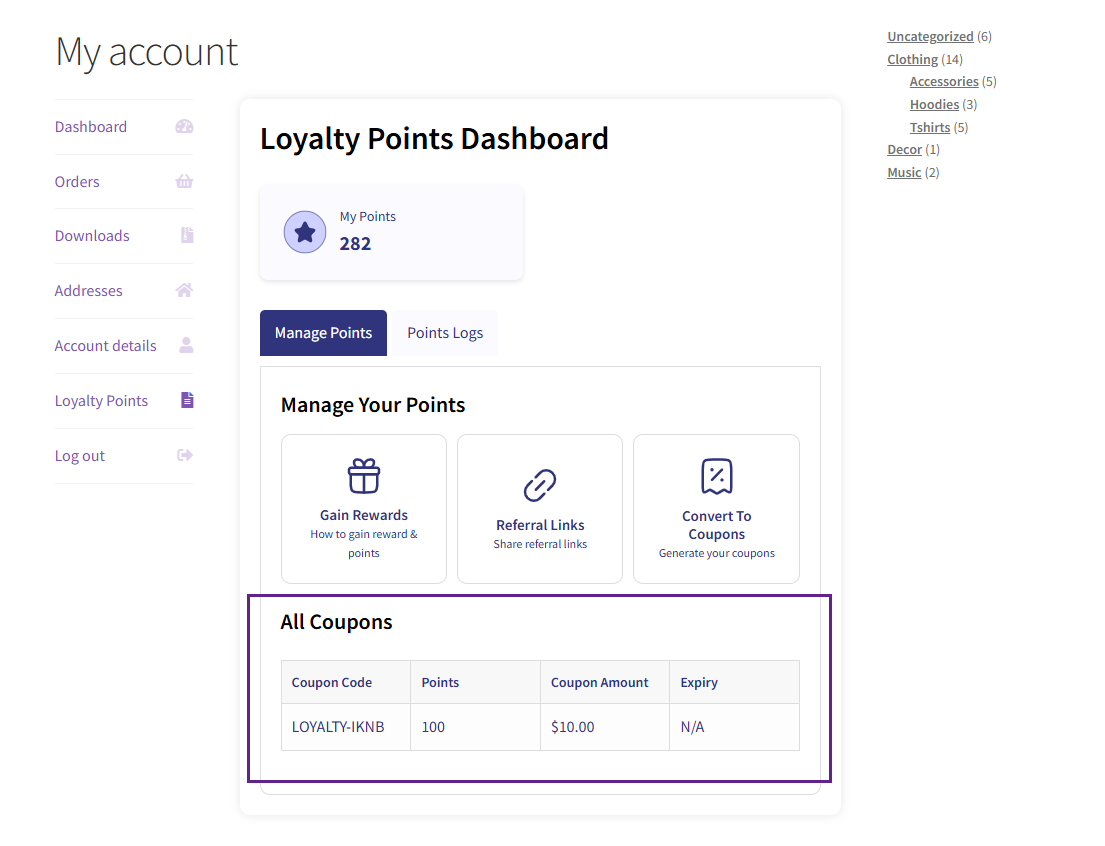Screen dimensions: 1105x846
Task: Click the LOYALTY-IKNB coupon code cell
Action: [x=338, y=727]
